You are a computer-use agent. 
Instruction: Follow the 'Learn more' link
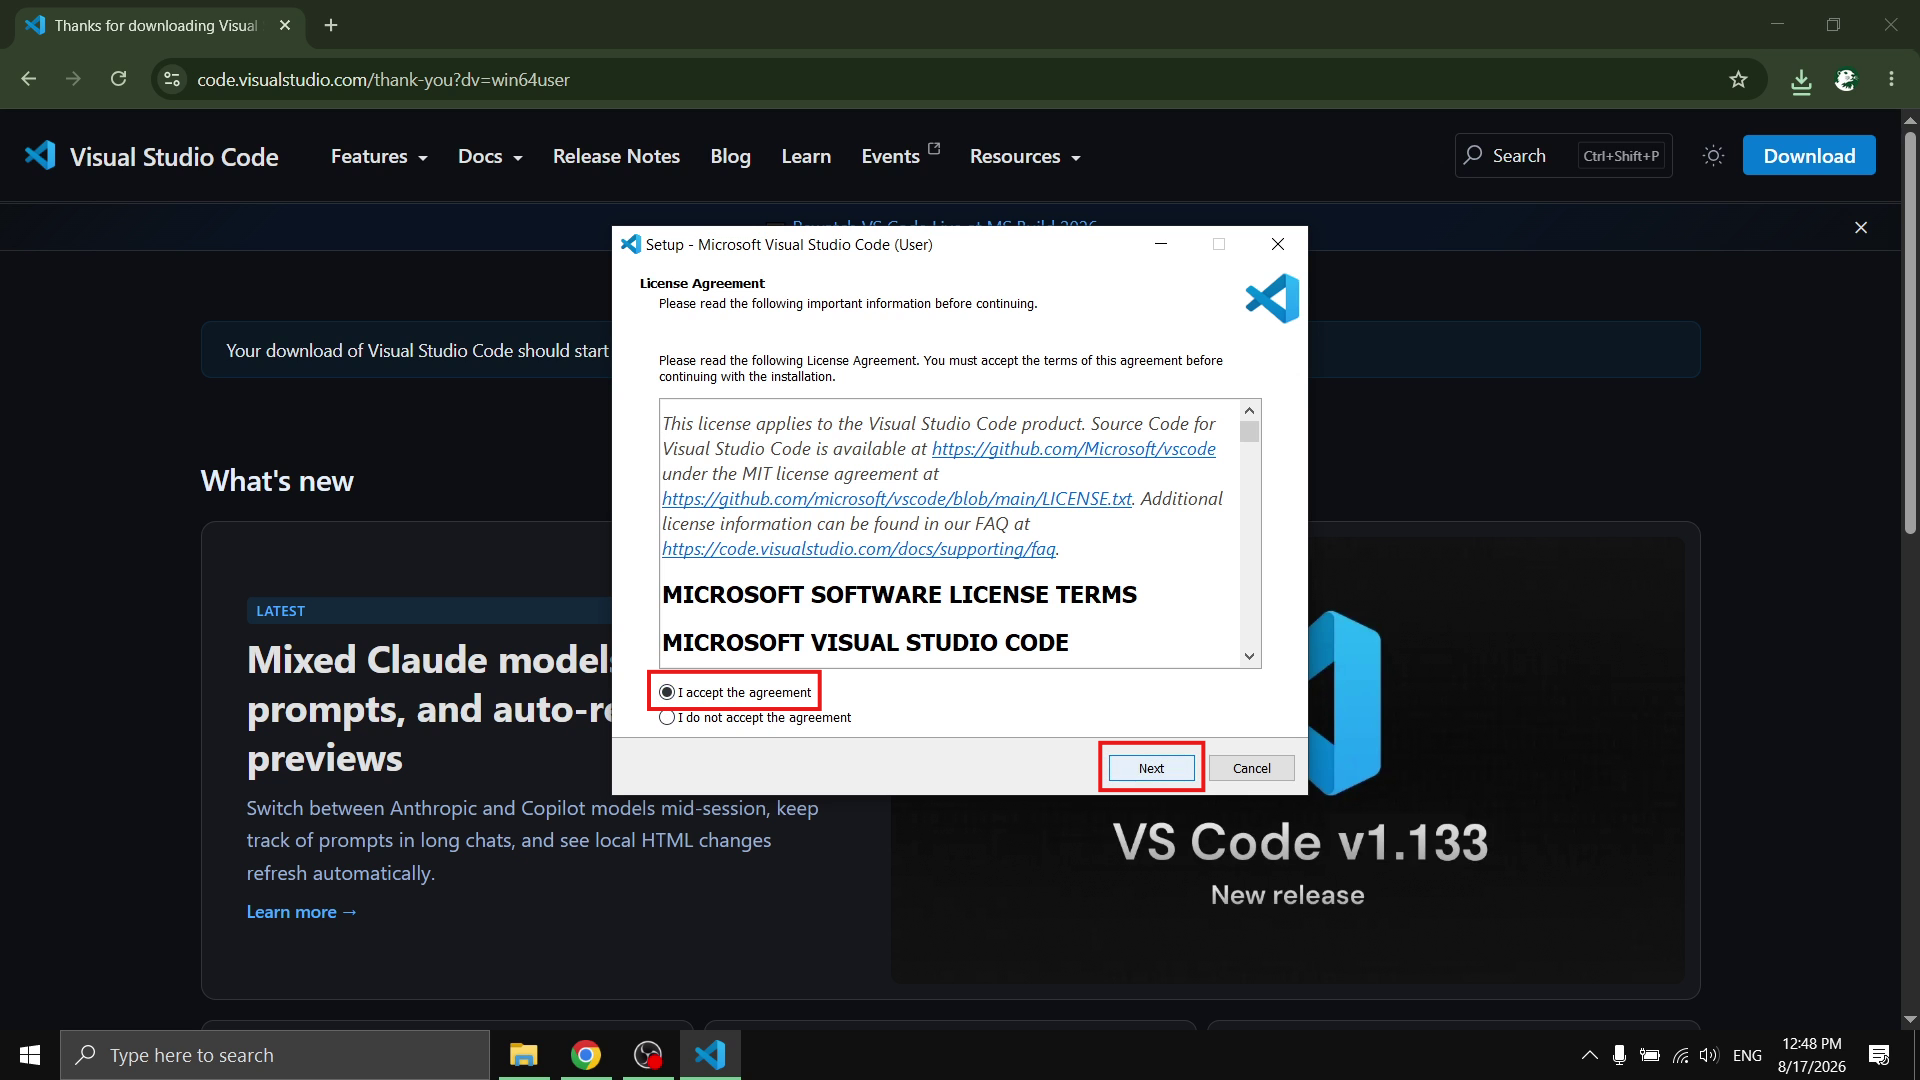tap(302, 912)
